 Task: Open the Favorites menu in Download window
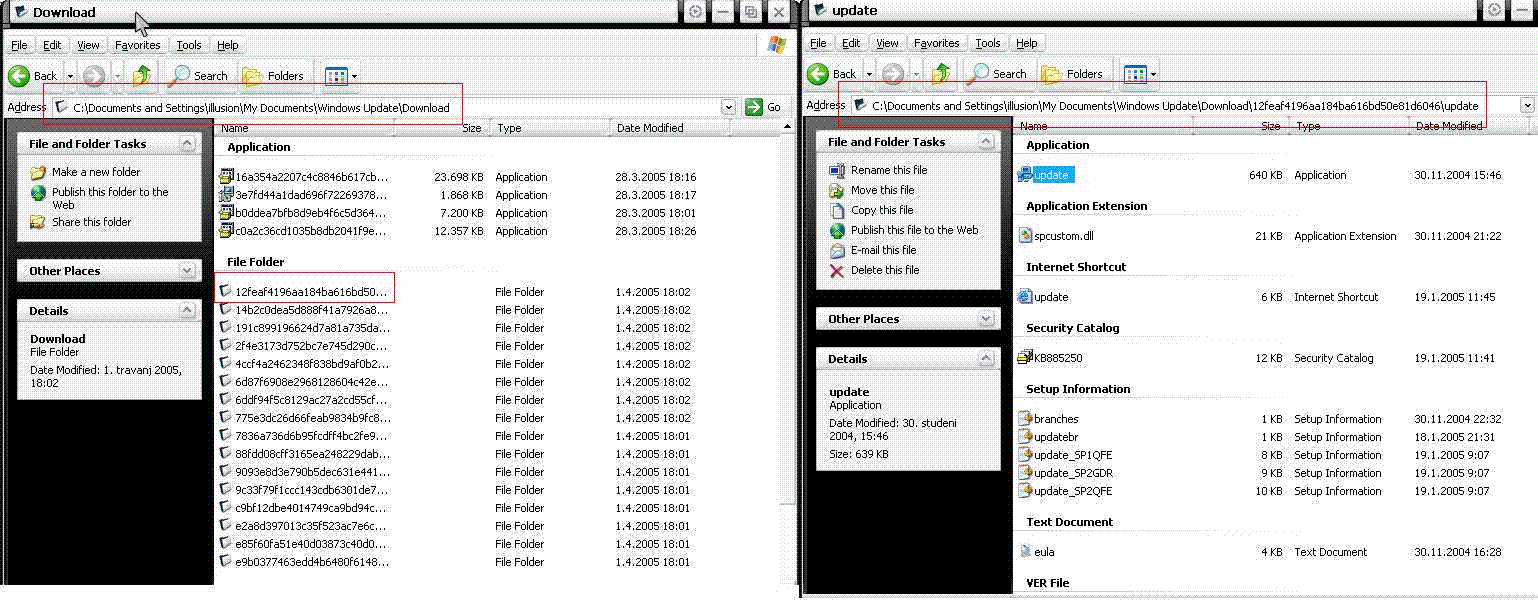pos(137,45)
